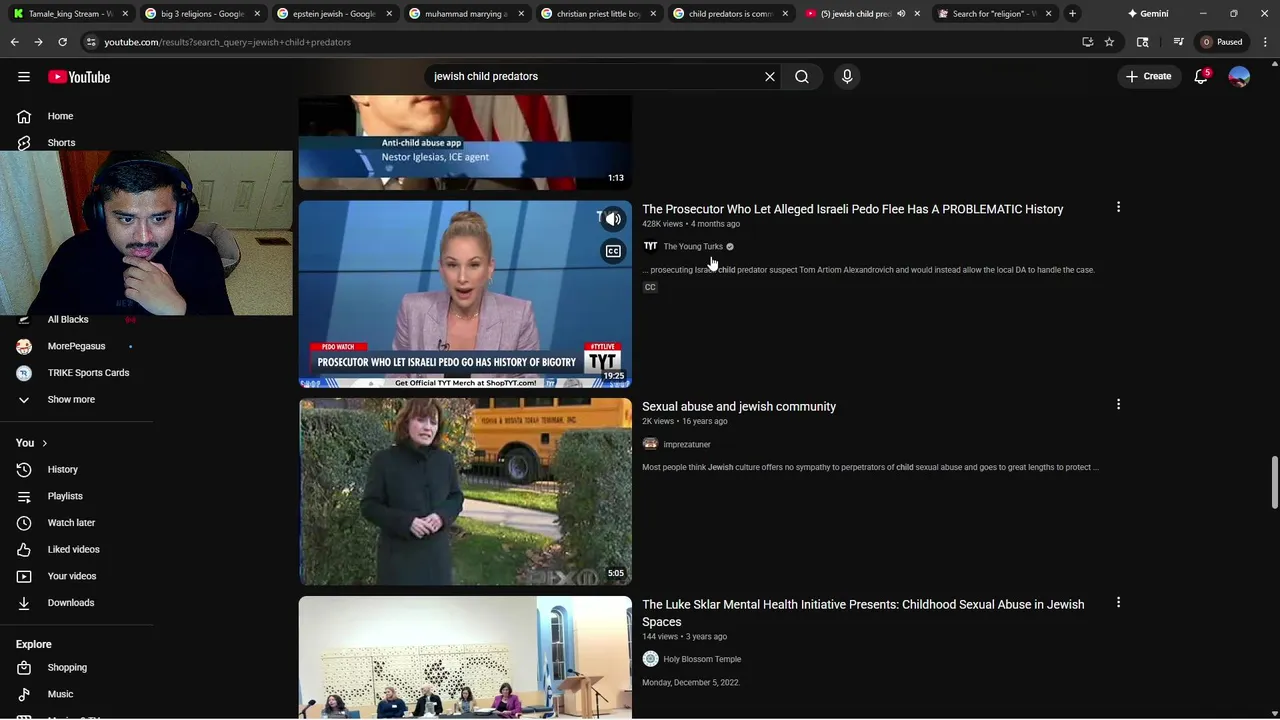Click the CC badge under TYT description
Screen dimensions: 1280x720
pos(650,287)
